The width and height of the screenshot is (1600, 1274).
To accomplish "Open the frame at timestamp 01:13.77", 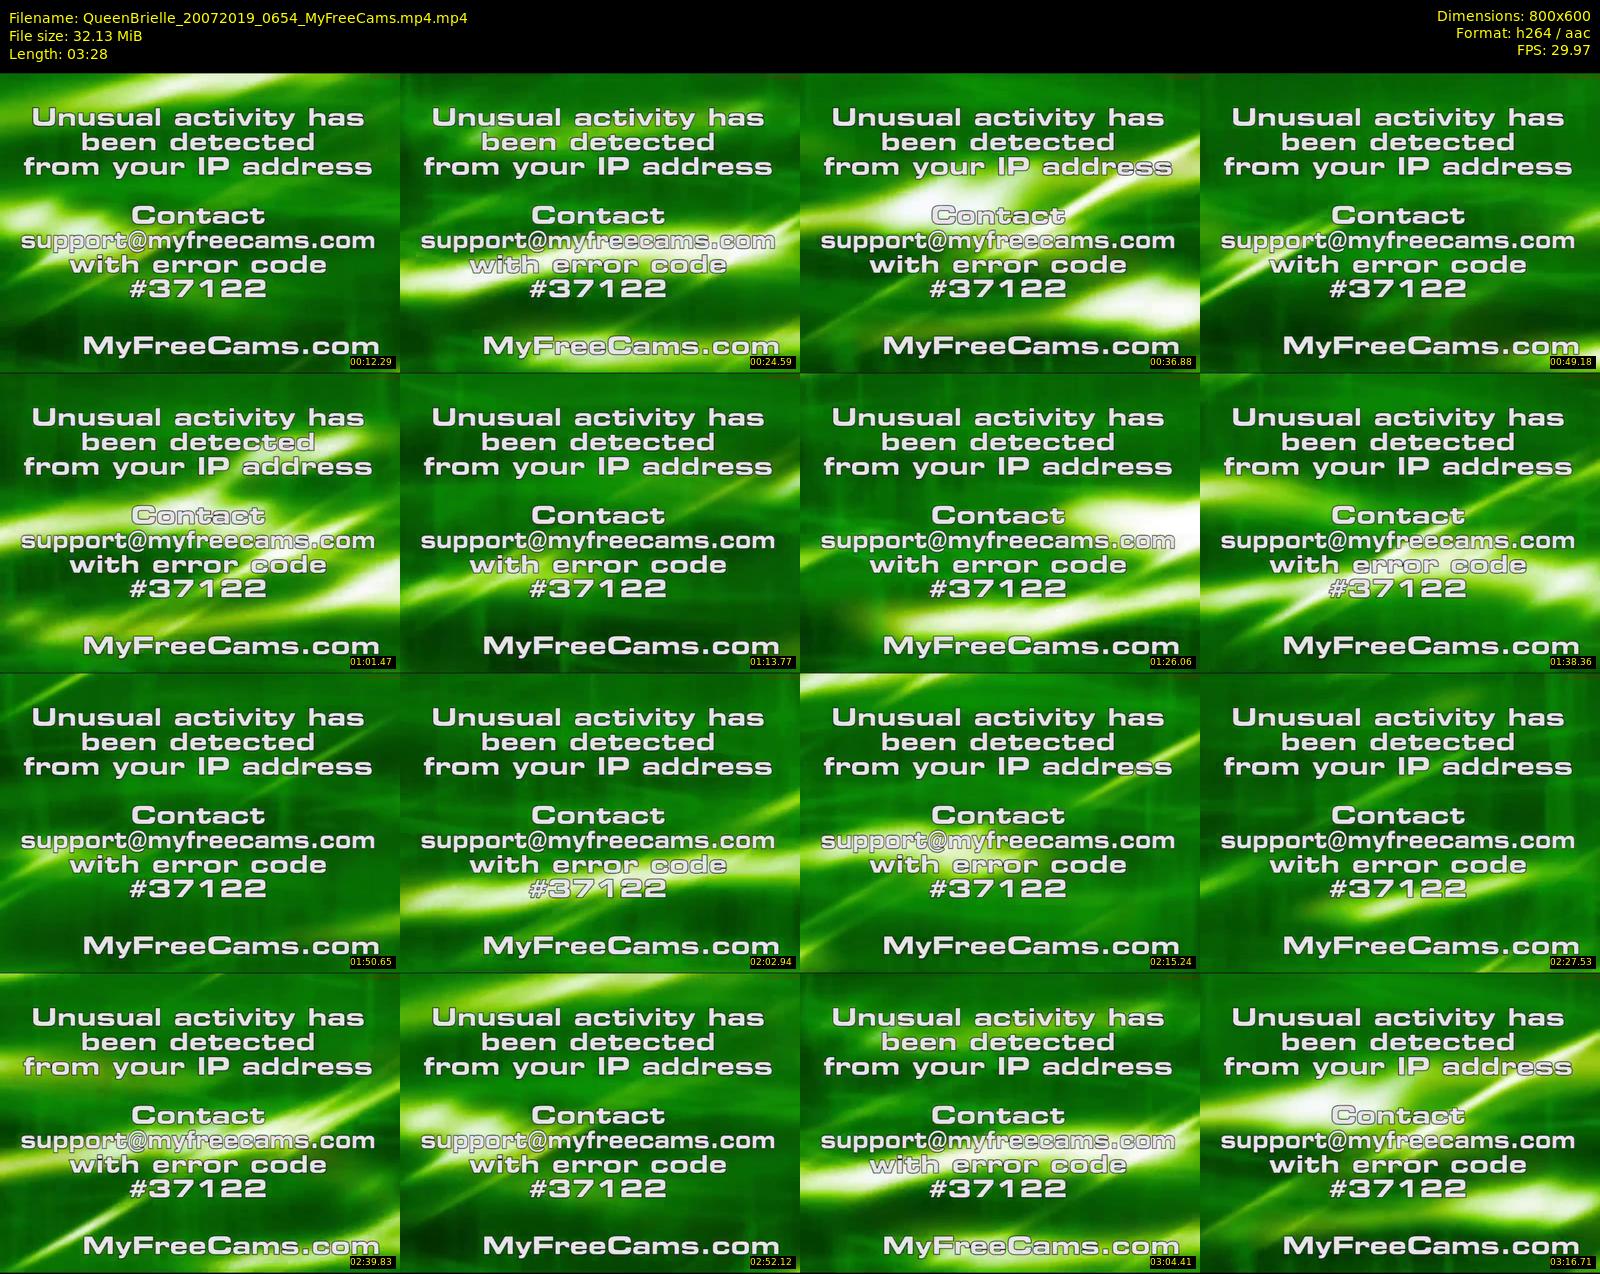I will click(x=600, y=523).
